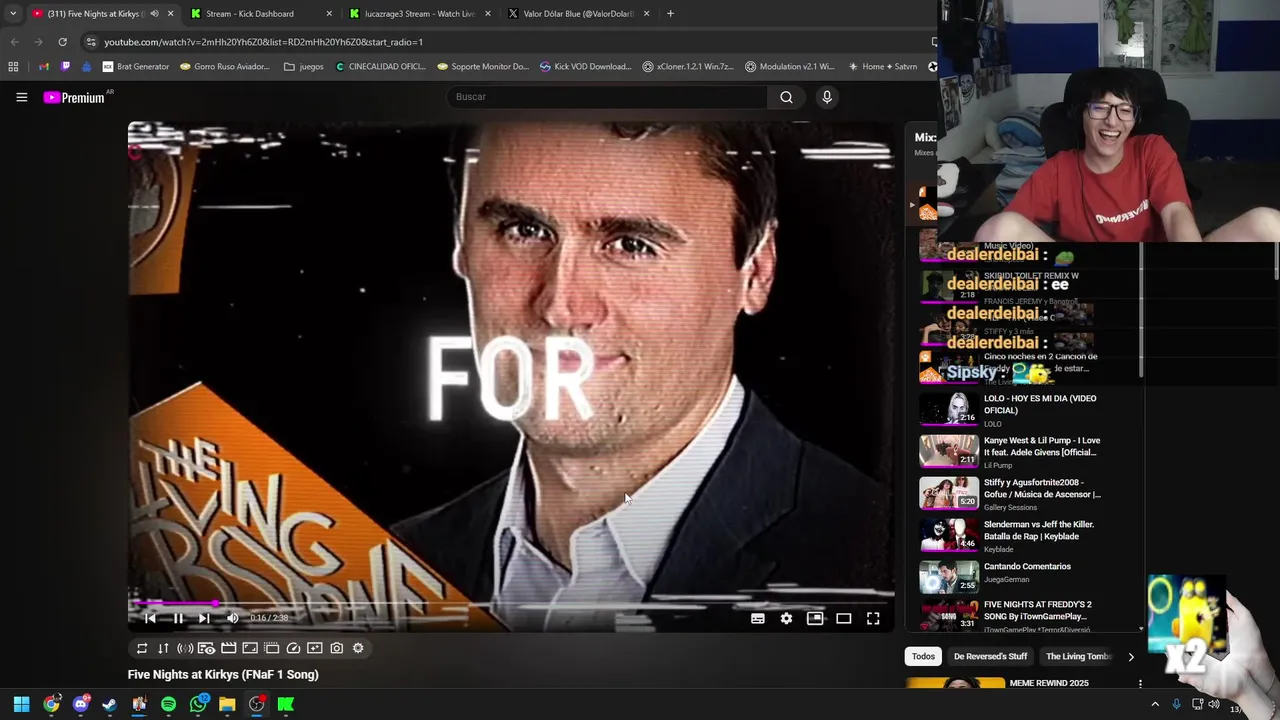Viewport: 1280px width, 720px height.
Task: Open the Gorro Ruso Aviador bookmark
Action: (x=225, y=67)
